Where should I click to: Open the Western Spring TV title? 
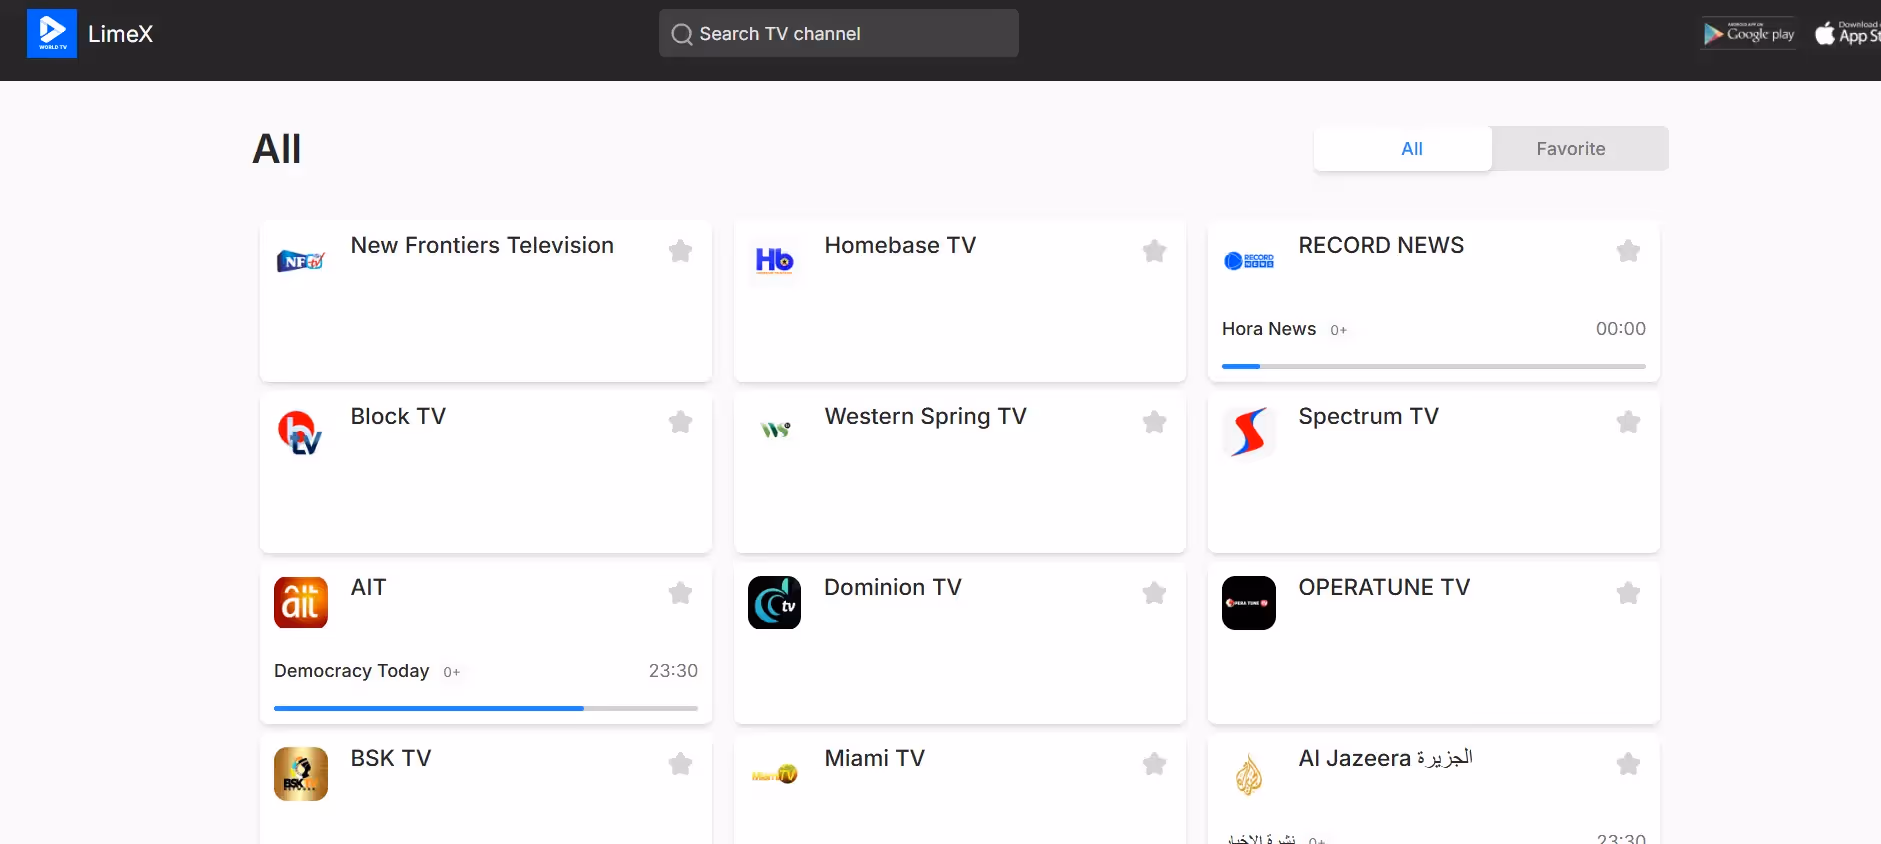coord(925,416)
